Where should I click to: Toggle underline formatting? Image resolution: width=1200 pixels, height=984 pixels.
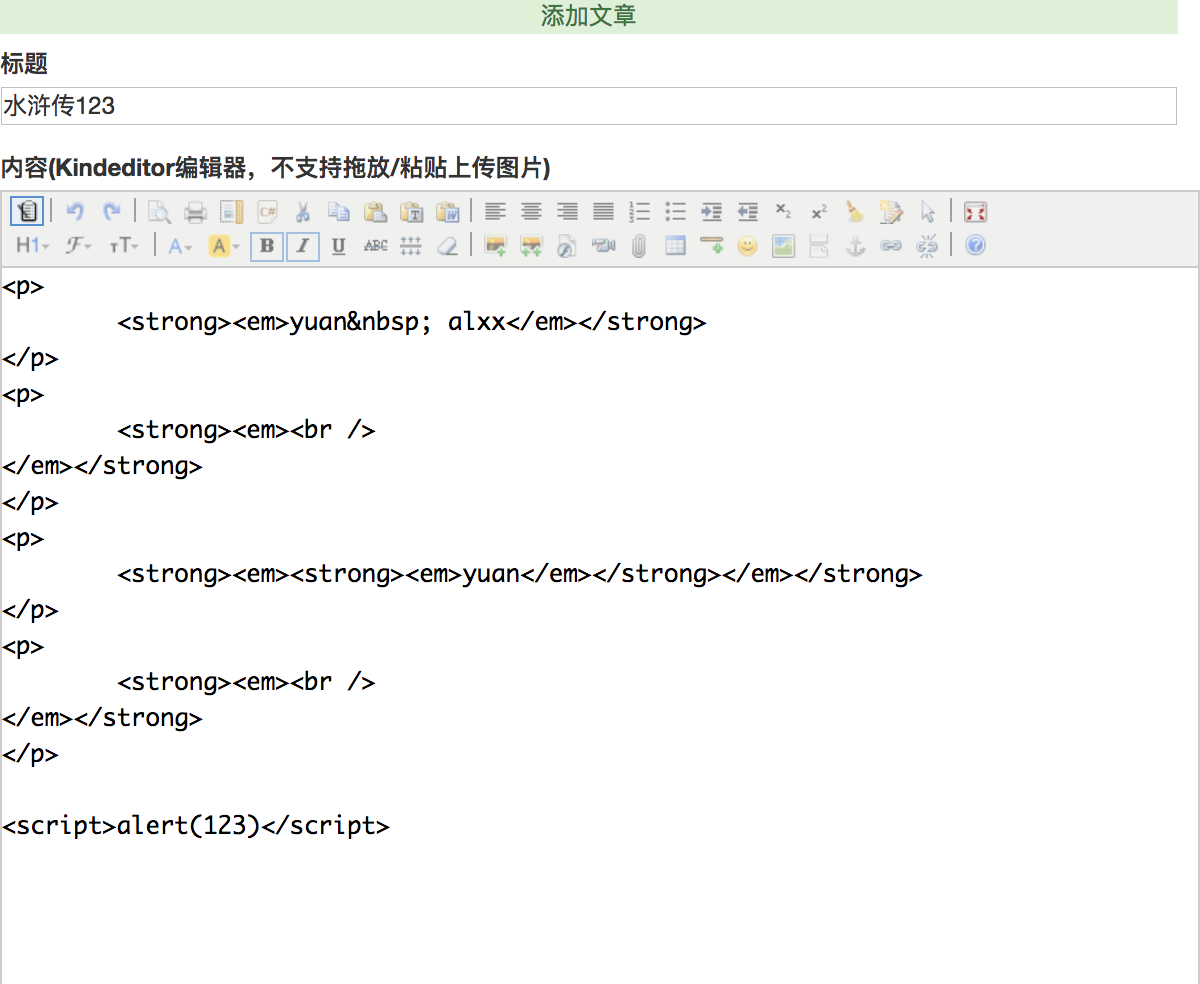pyautogui.click(x=339, y=245)
